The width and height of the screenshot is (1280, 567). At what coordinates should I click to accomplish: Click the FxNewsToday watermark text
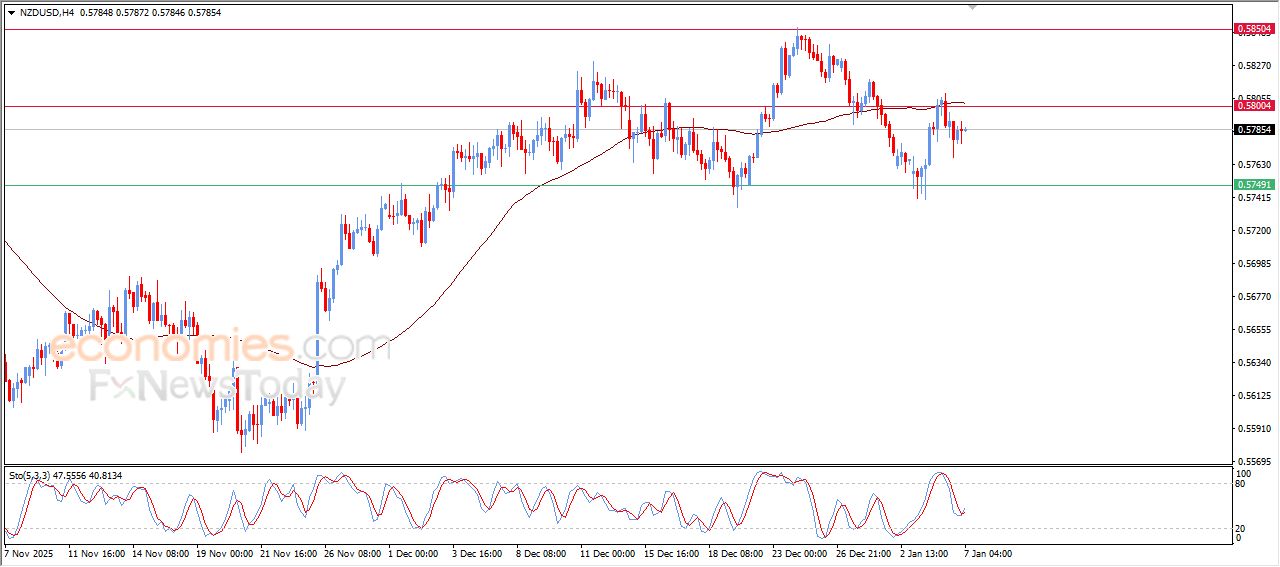click(x=217, y=386)
